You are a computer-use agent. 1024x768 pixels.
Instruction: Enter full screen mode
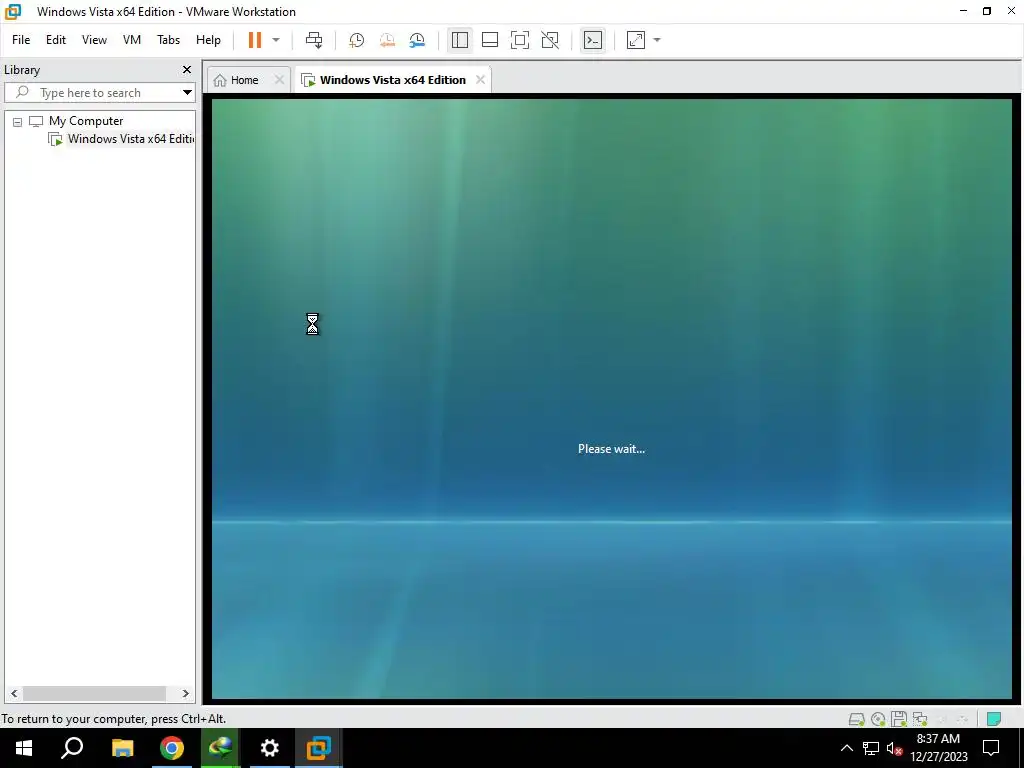(520, 40)
